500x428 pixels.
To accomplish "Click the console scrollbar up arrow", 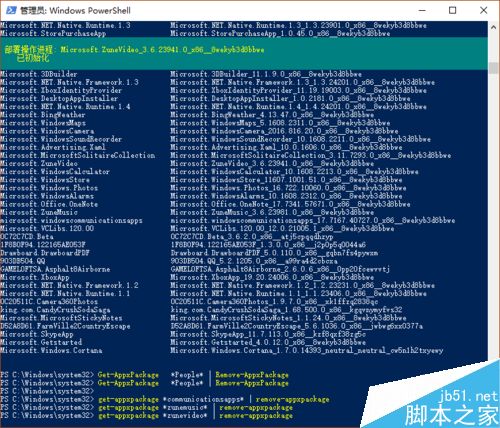I will tap(493, 27).
